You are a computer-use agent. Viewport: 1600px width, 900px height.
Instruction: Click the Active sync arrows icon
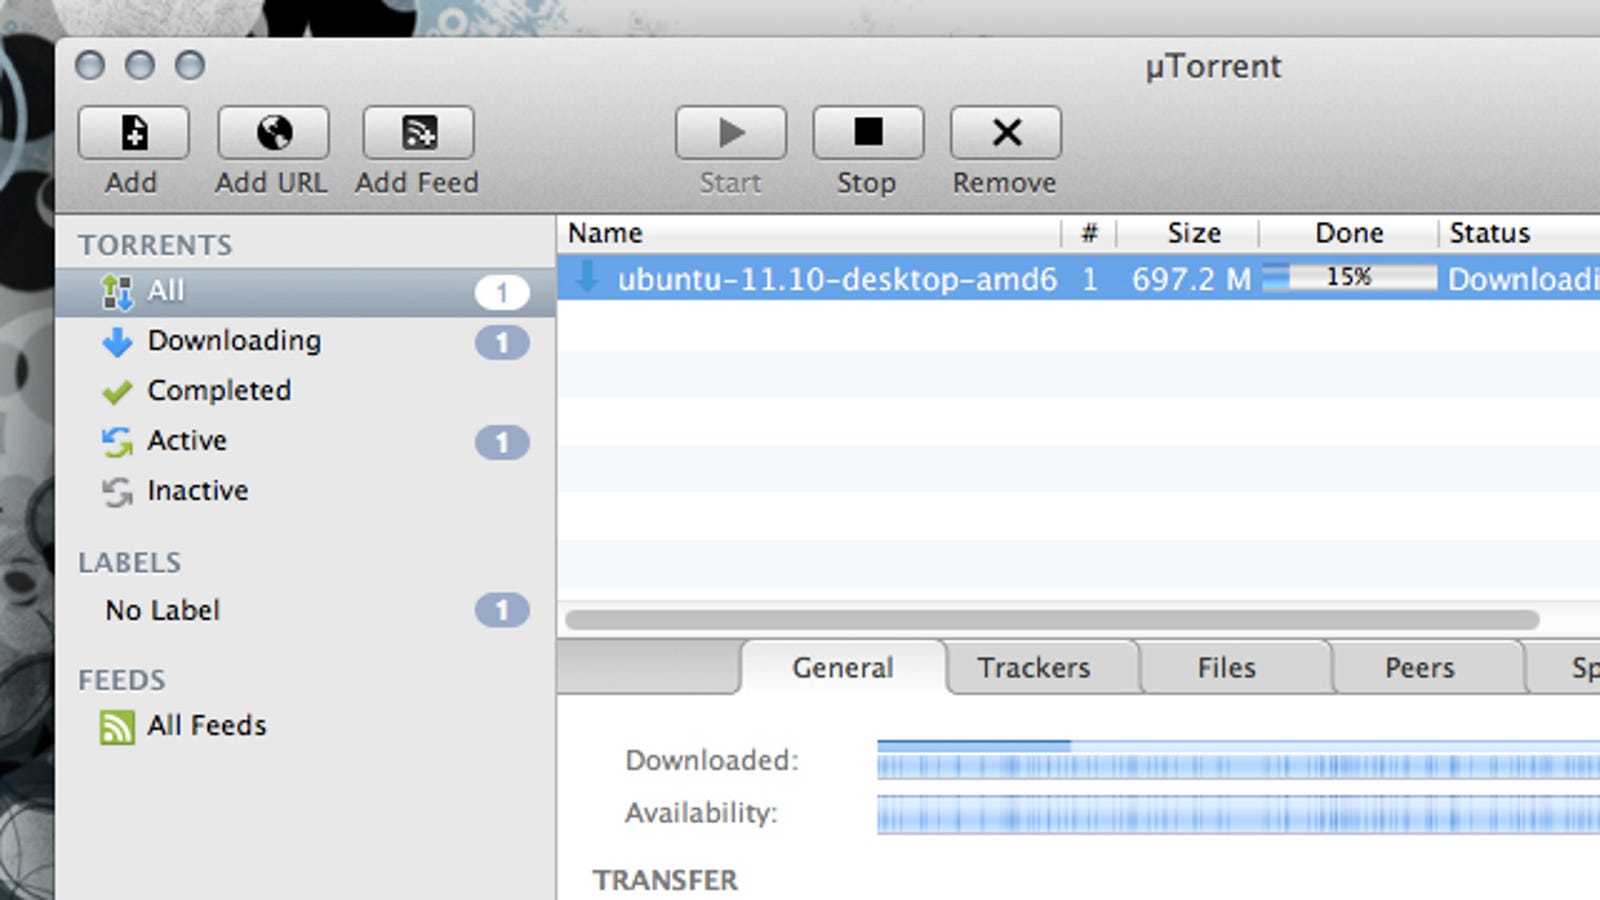point(117,442)
